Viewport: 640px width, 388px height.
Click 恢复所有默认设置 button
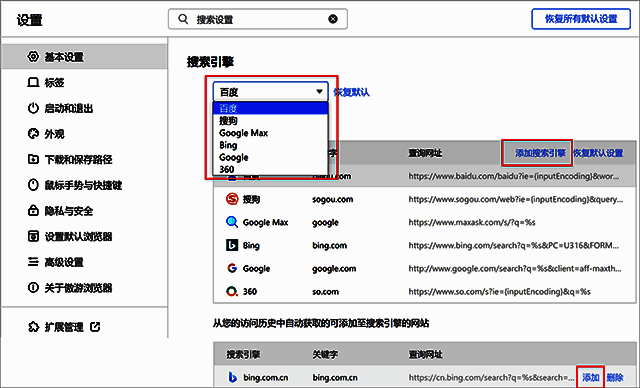(x=581, y=19)
